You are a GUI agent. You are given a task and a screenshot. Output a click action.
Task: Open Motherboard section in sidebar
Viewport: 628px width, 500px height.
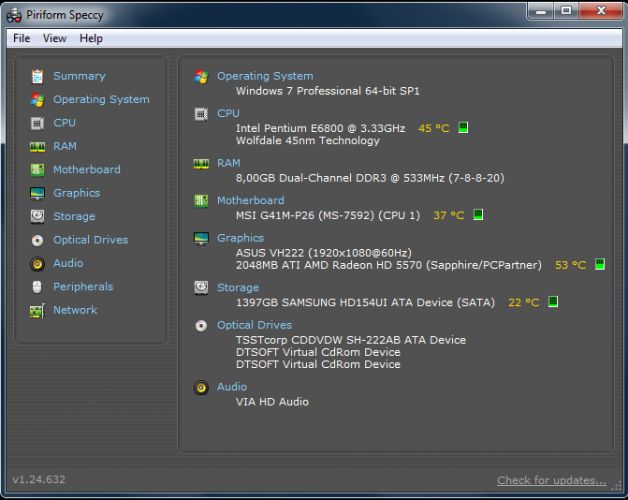[87, 169]
